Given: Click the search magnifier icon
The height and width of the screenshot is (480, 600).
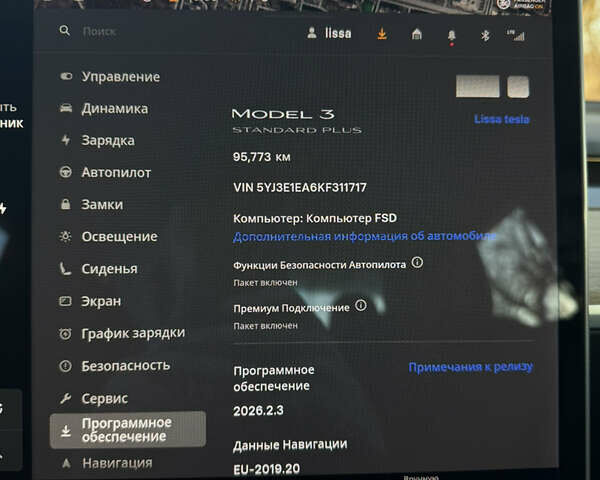Looking at the screenshot, I should (x=65, y=31).
